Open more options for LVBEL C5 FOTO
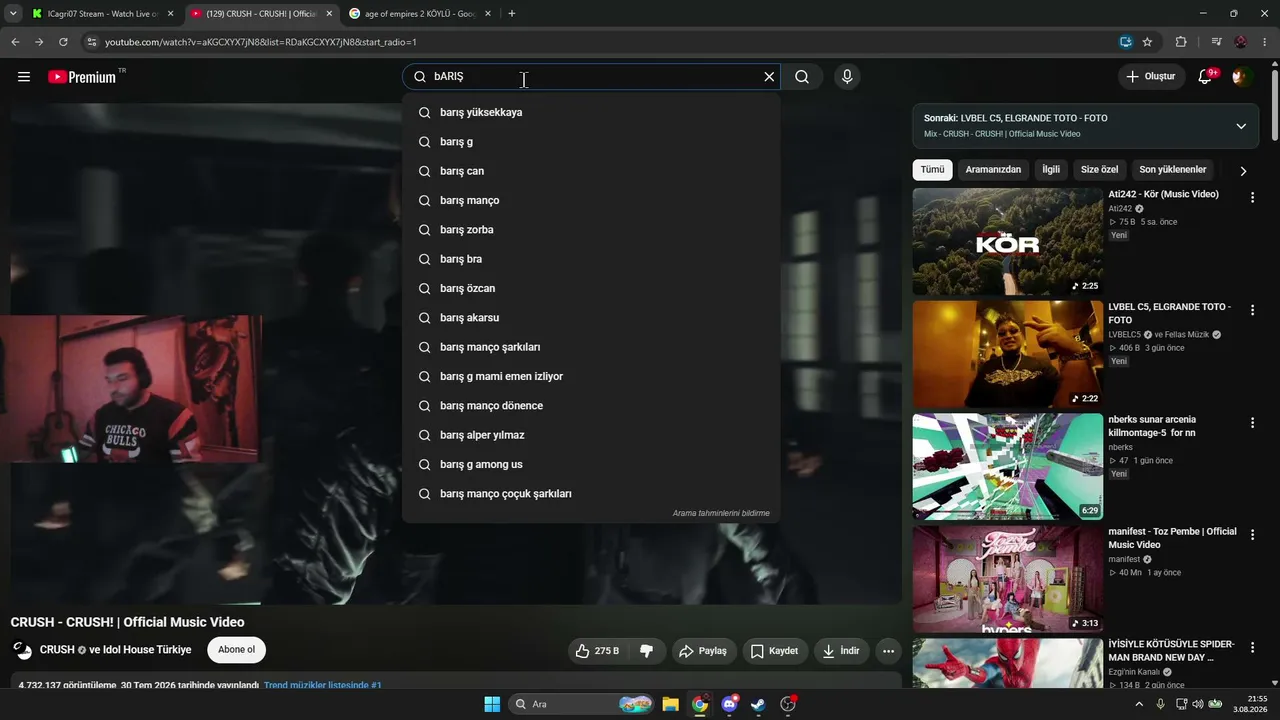The width and height of the screenshot is (1280, 720). (x=1252, y=311)
